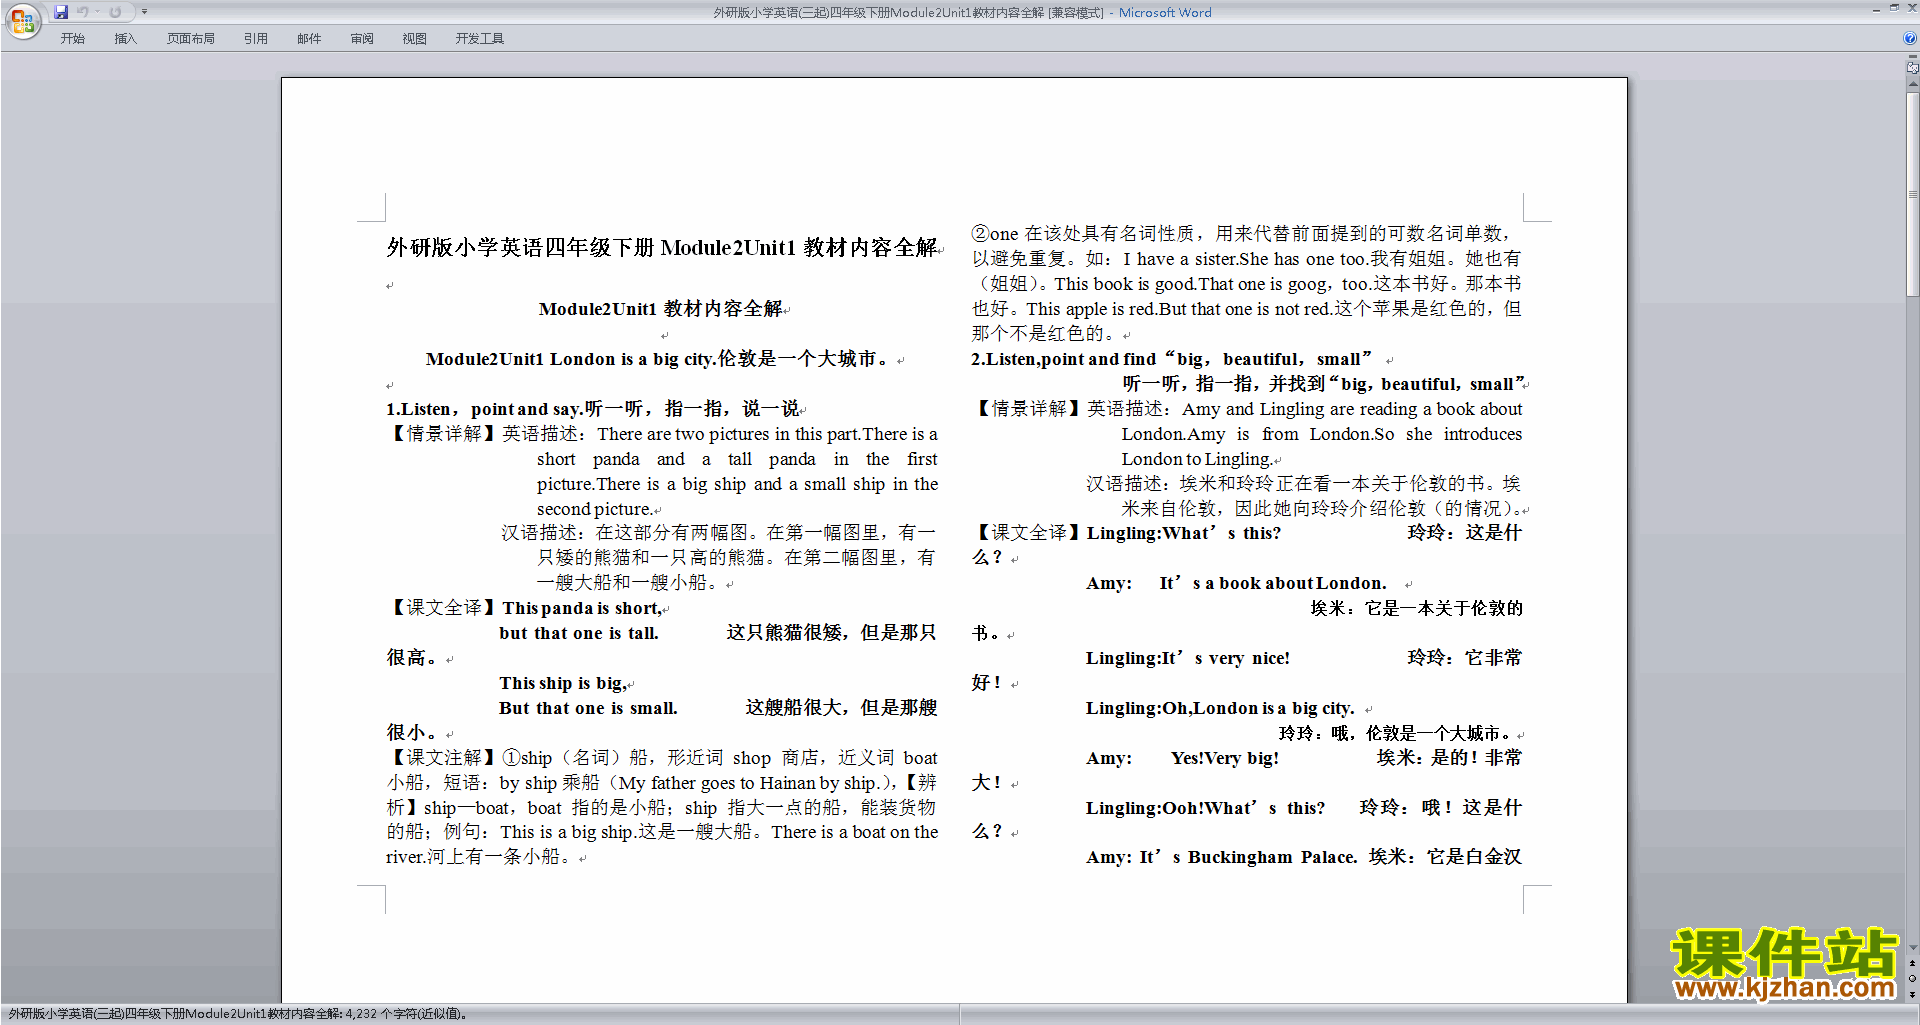This screenshot has width=1920, height=1025.
Task: Click heading '1.Listen, point and say.听一听'
Action: [593, 409]
